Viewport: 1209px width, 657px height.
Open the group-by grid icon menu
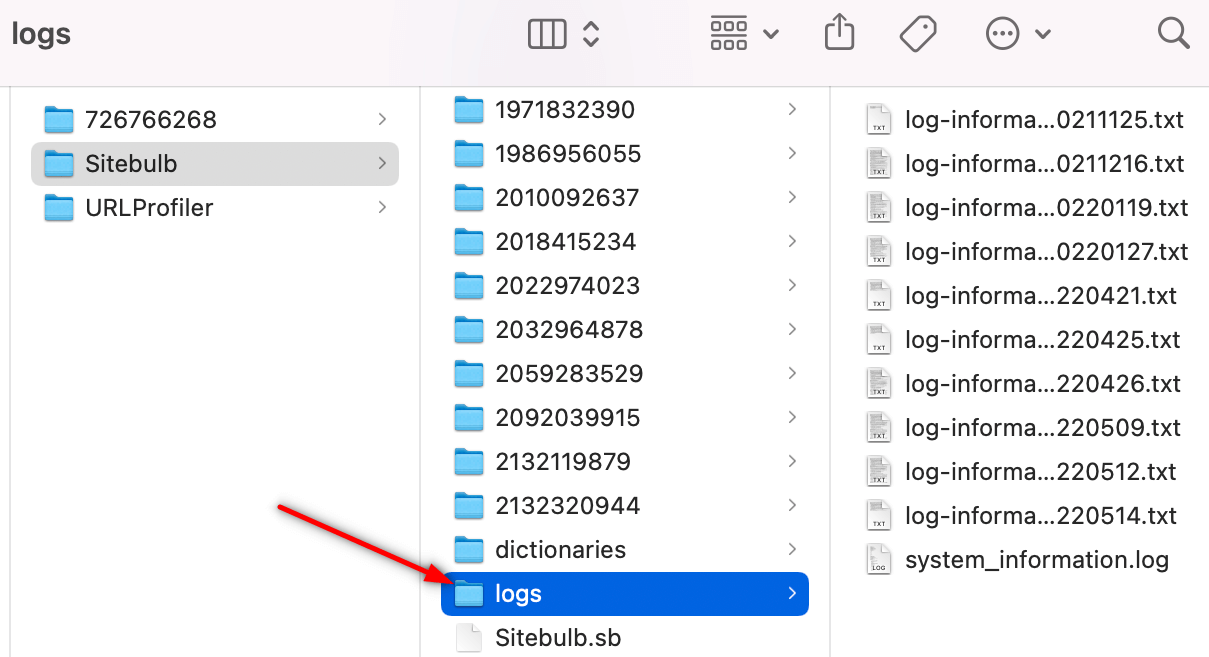click(729, 34)
